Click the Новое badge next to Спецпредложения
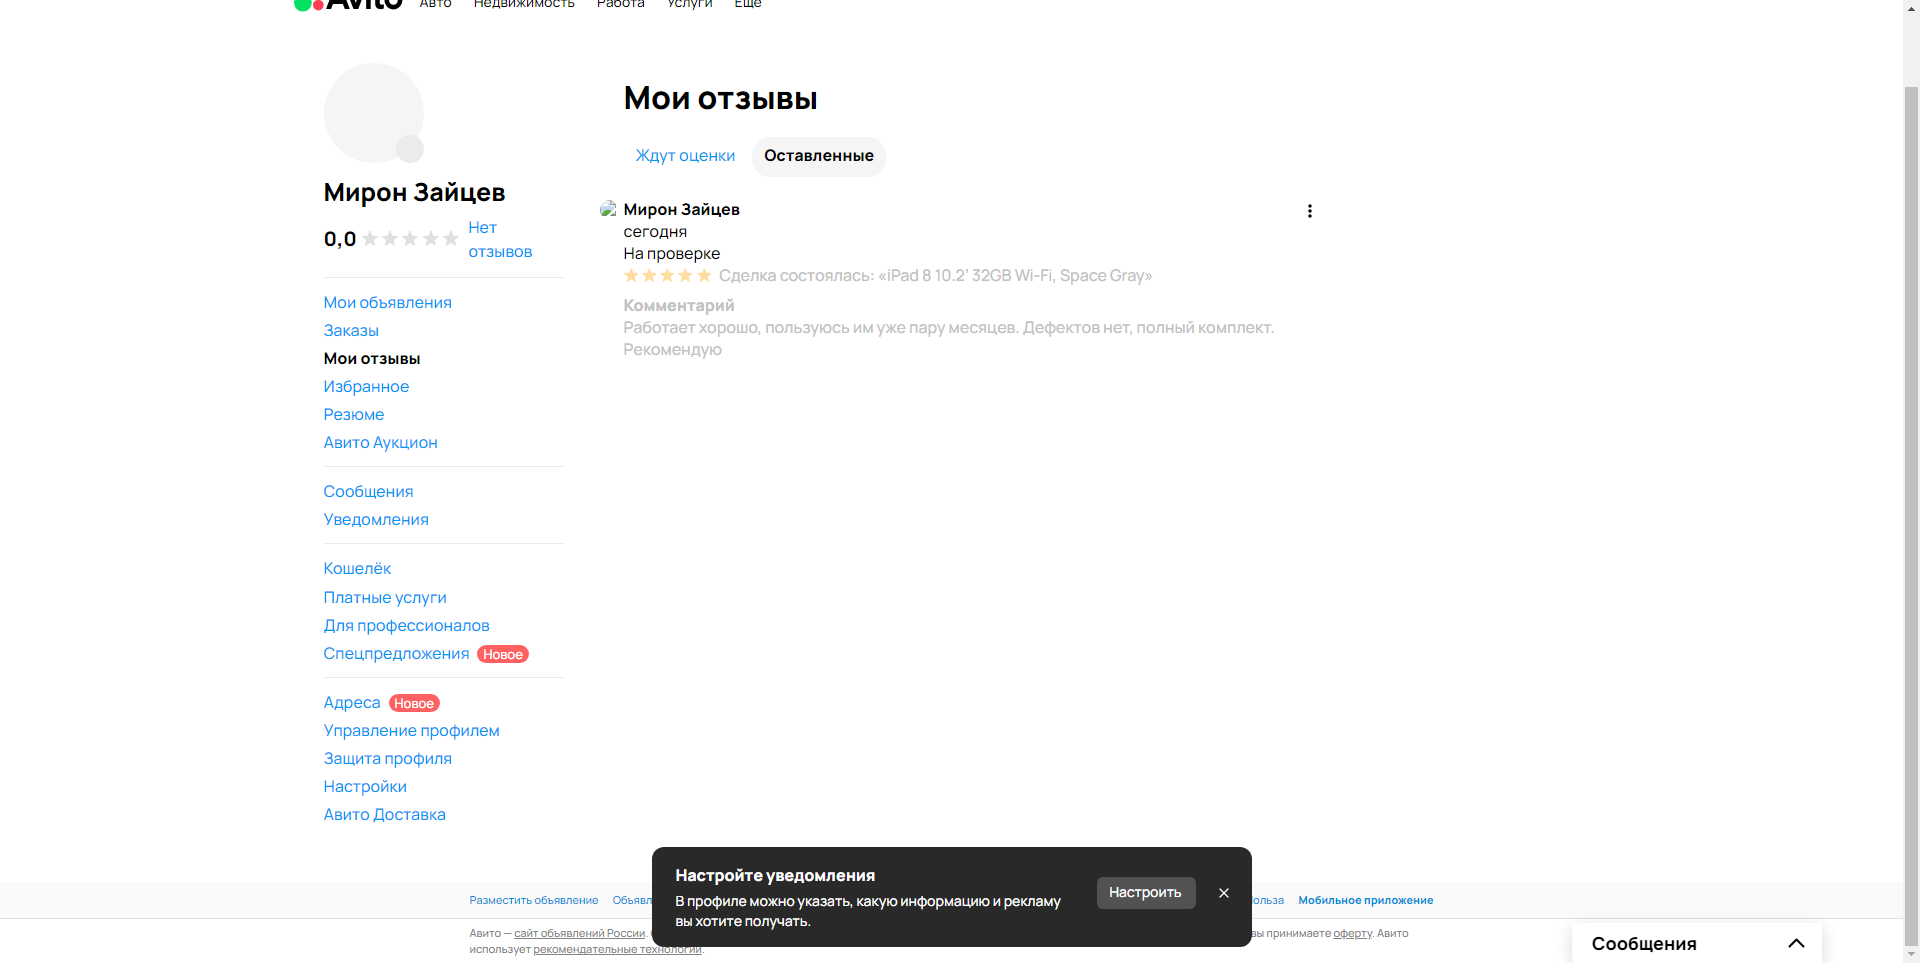Screen dimensions: 1920x963 [503, 655]
